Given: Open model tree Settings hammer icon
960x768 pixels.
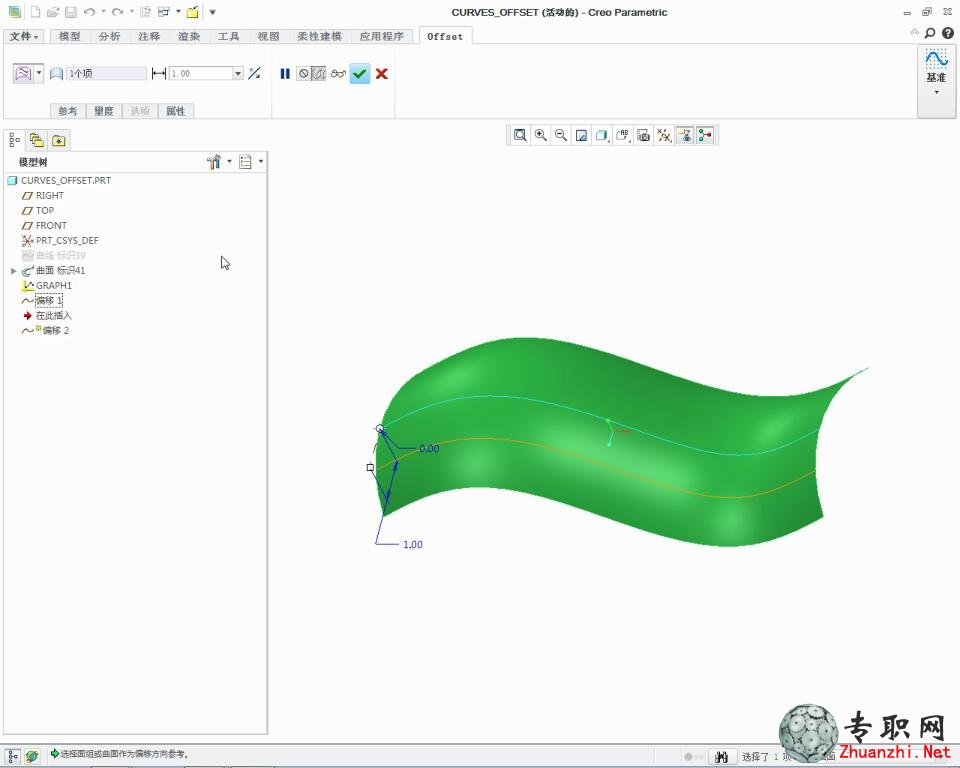Looking at the screenshot, I should pos(214,162).
